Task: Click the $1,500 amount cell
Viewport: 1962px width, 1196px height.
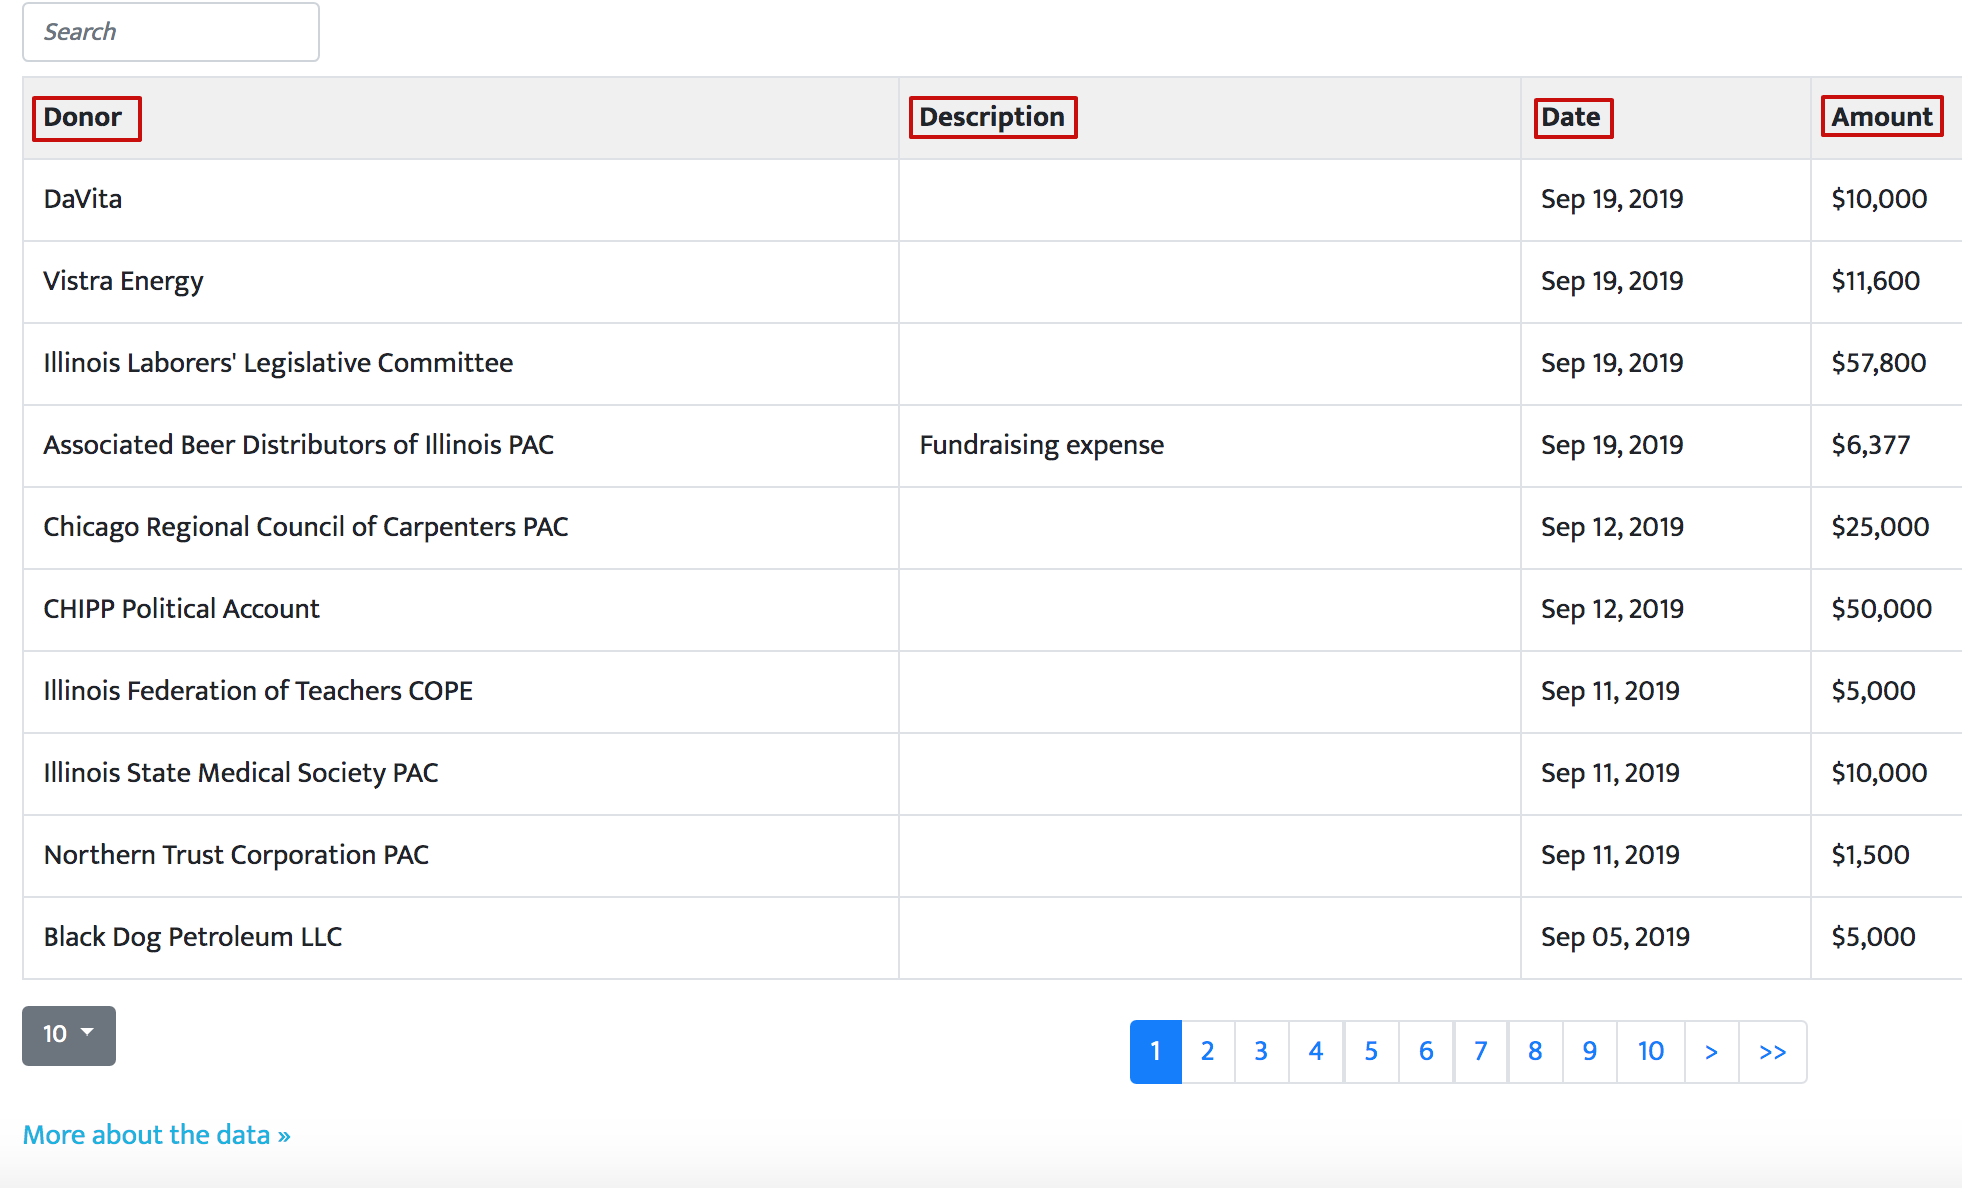Action: point(1886,856)
